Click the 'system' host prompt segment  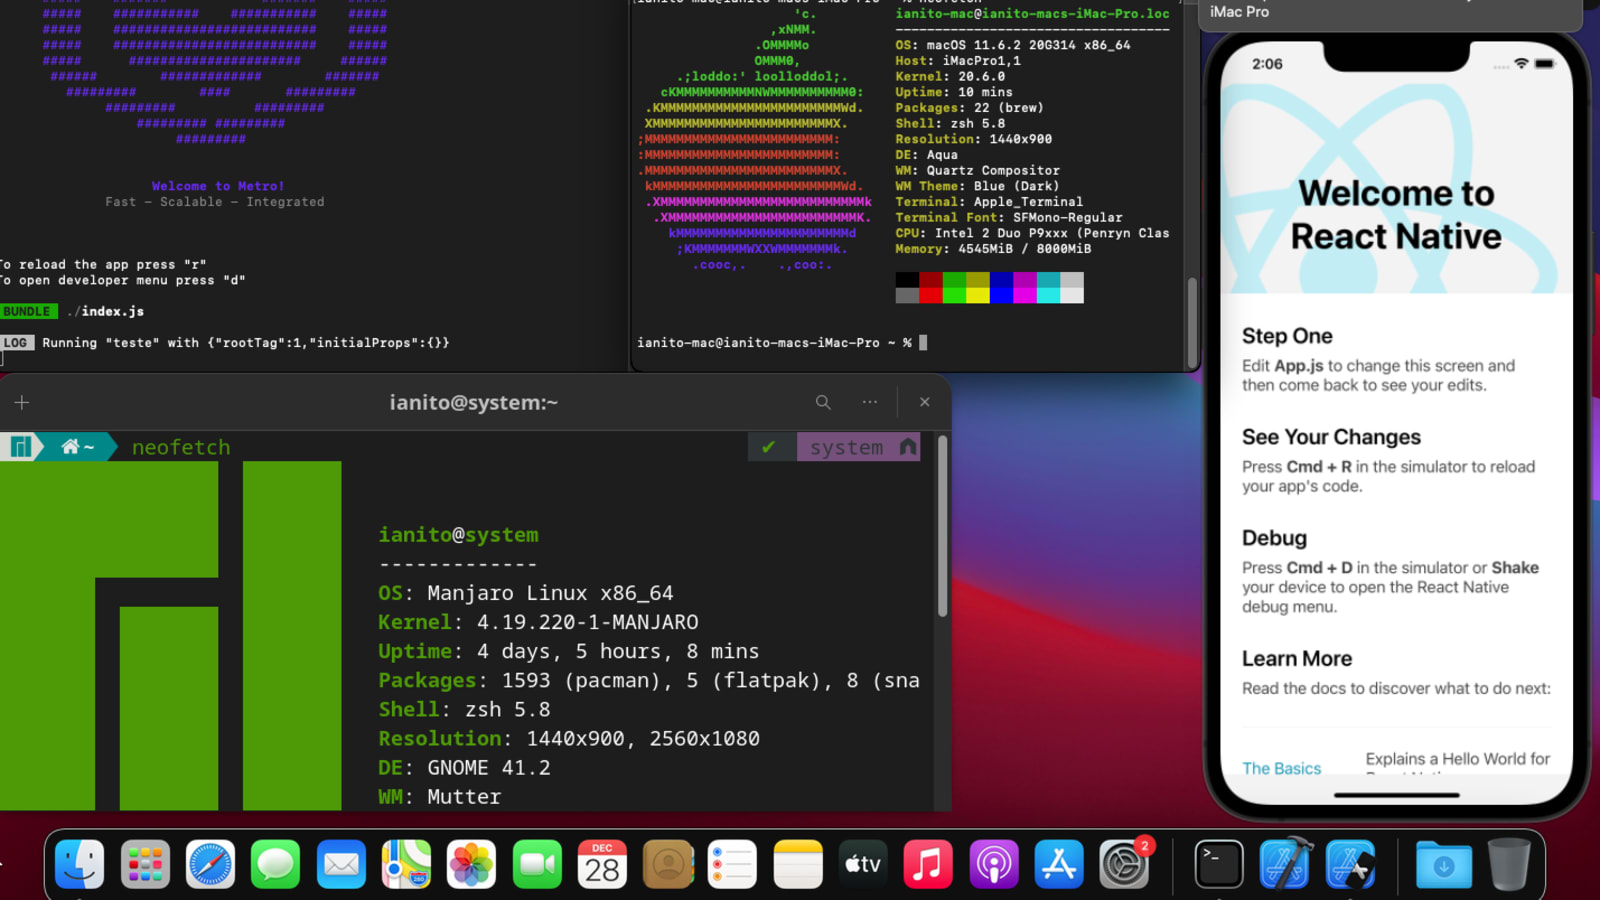858,447
